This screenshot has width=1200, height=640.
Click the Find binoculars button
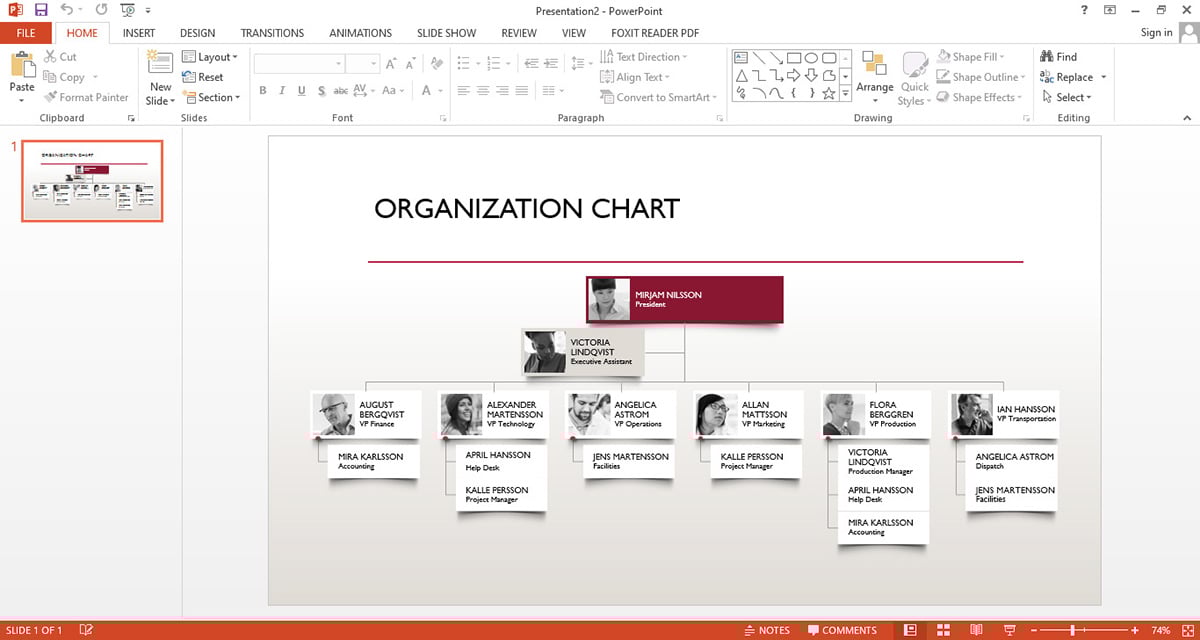tap(1059, 57)
